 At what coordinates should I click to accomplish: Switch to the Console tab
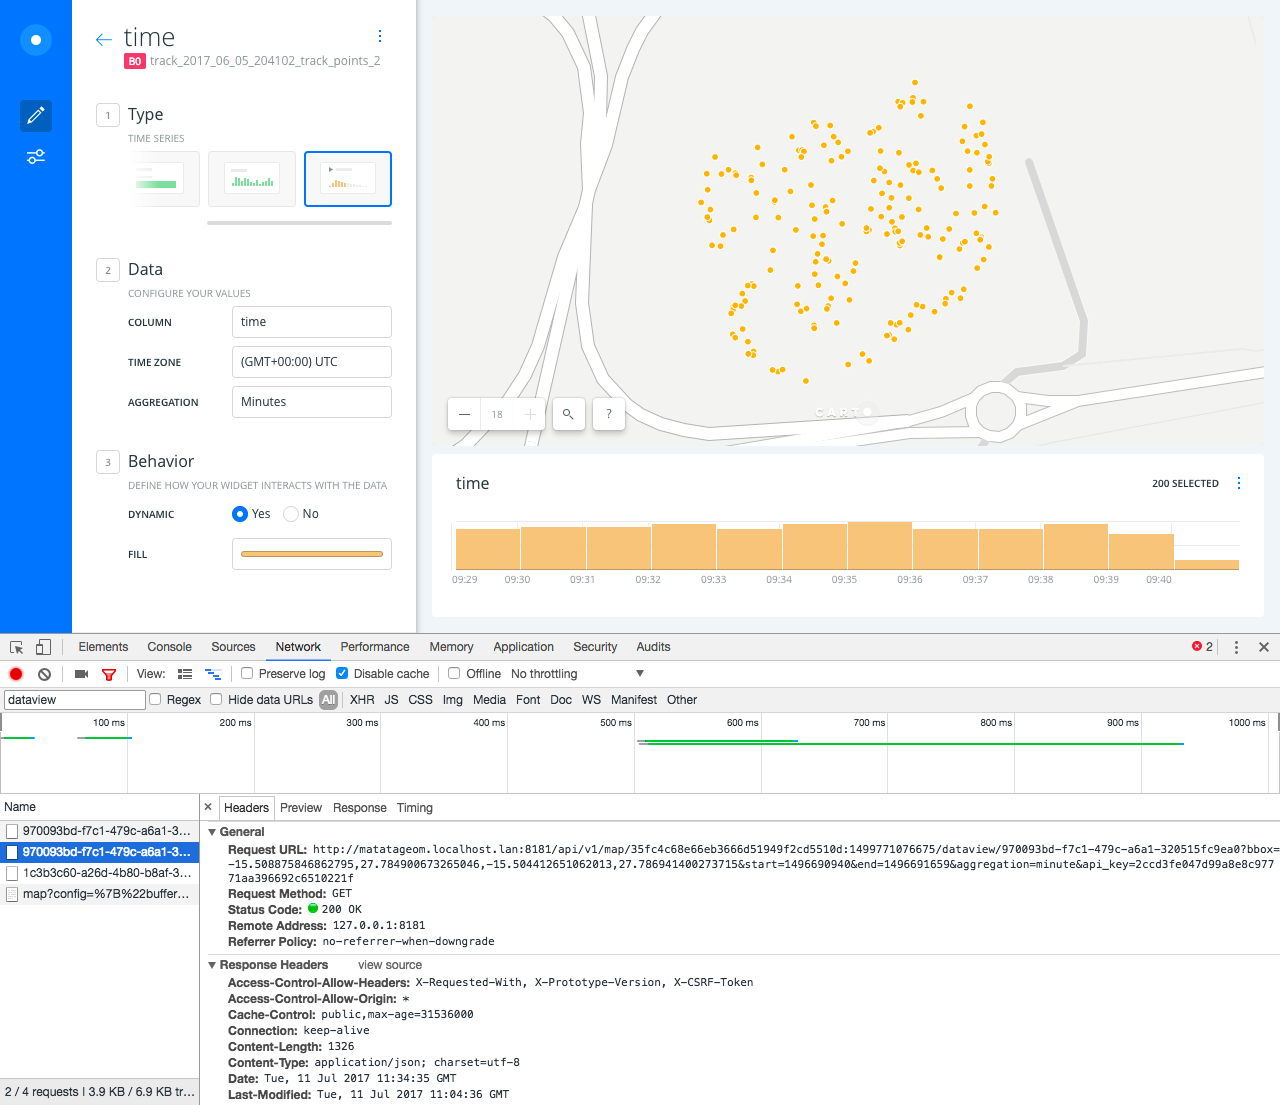(169, 647)
